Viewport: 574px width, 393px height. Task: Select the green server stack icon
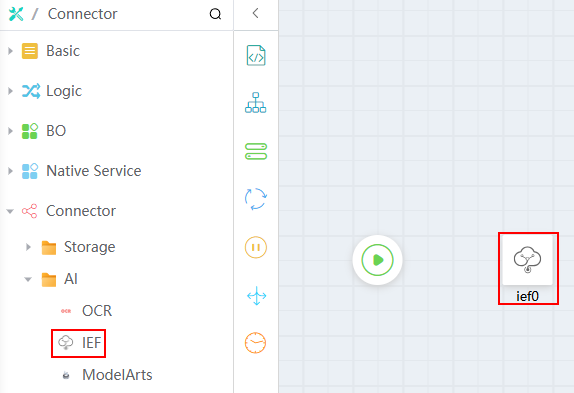(x=256, y=151)
